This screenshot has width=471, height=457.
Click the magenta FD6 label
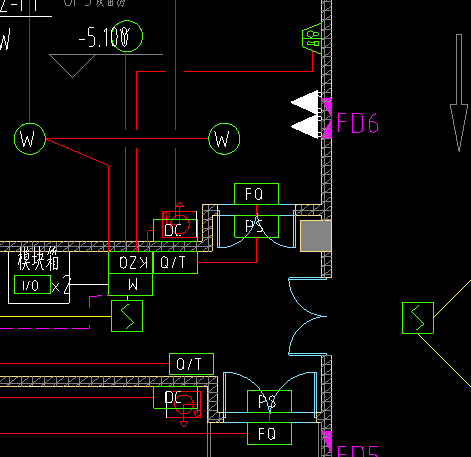pyautogui.click(x=358, y=123)
